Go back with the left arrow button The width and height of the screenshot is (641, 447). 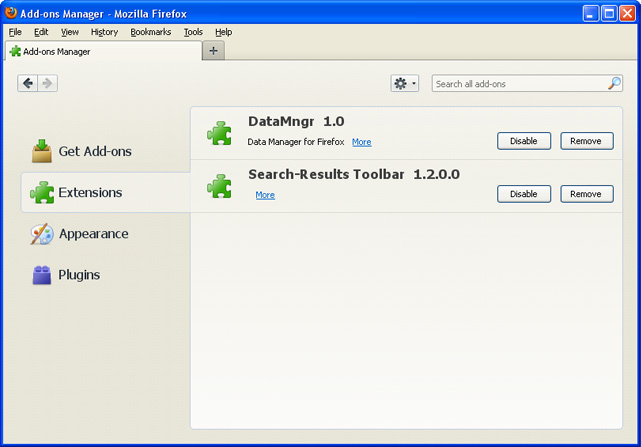28,83
